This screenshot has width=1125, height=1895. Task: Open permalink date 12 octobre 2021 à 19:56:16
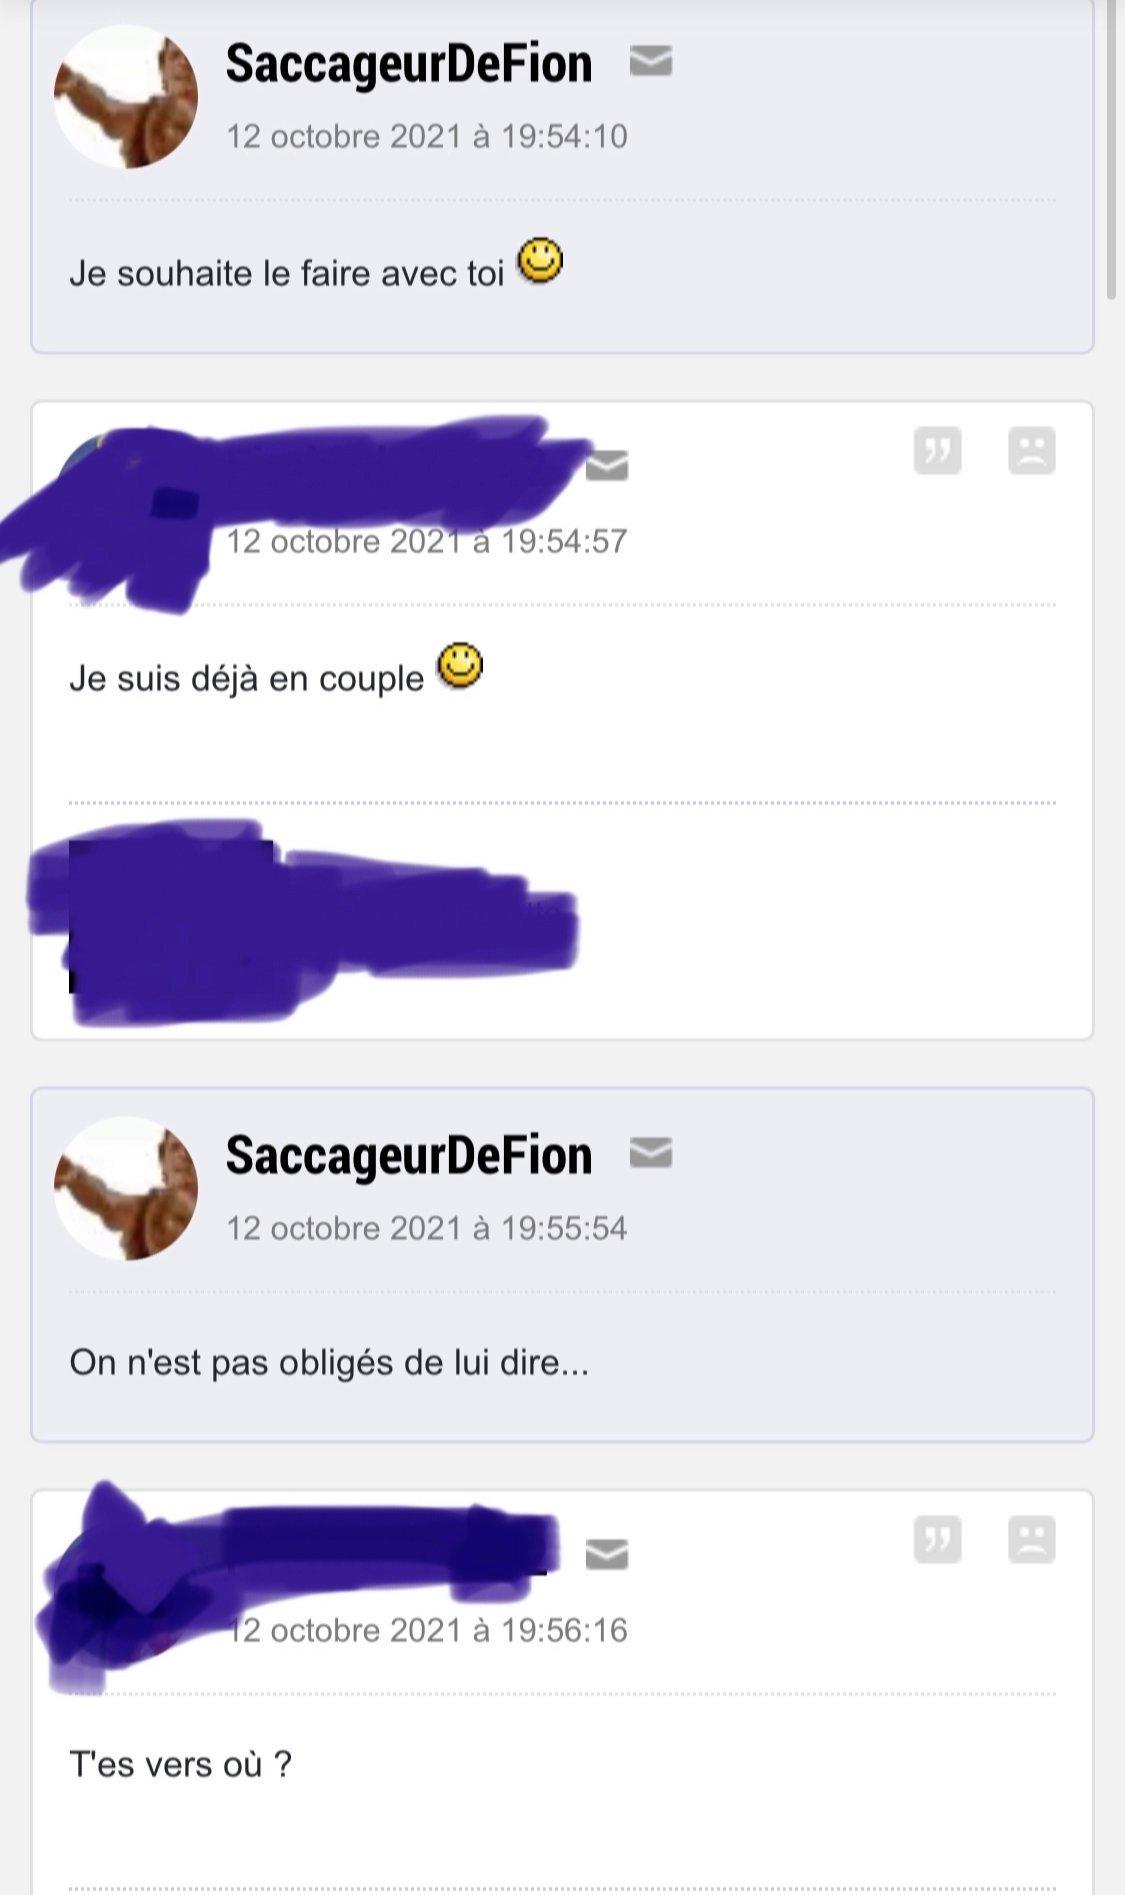tap(427, 1630)
